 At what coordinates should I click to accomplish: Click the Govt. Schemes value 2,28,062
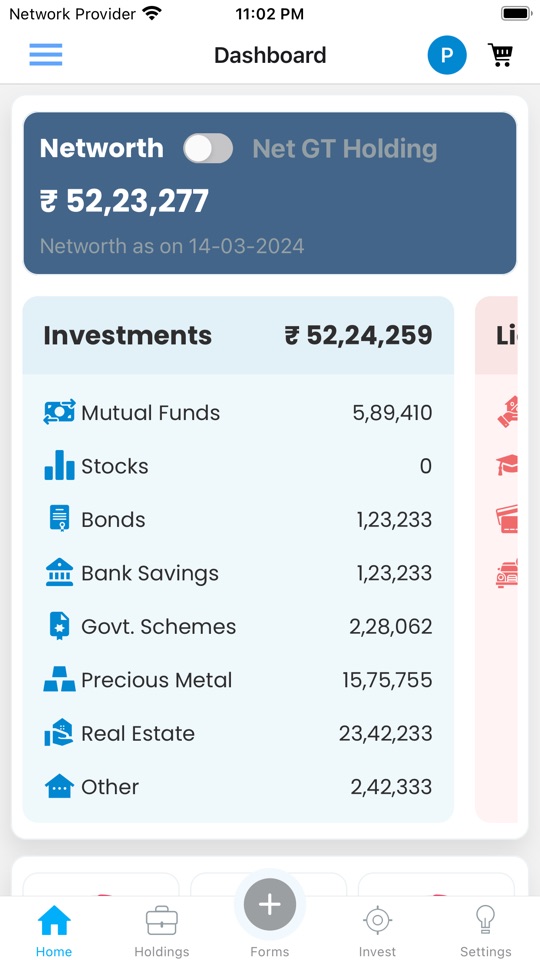391,627
